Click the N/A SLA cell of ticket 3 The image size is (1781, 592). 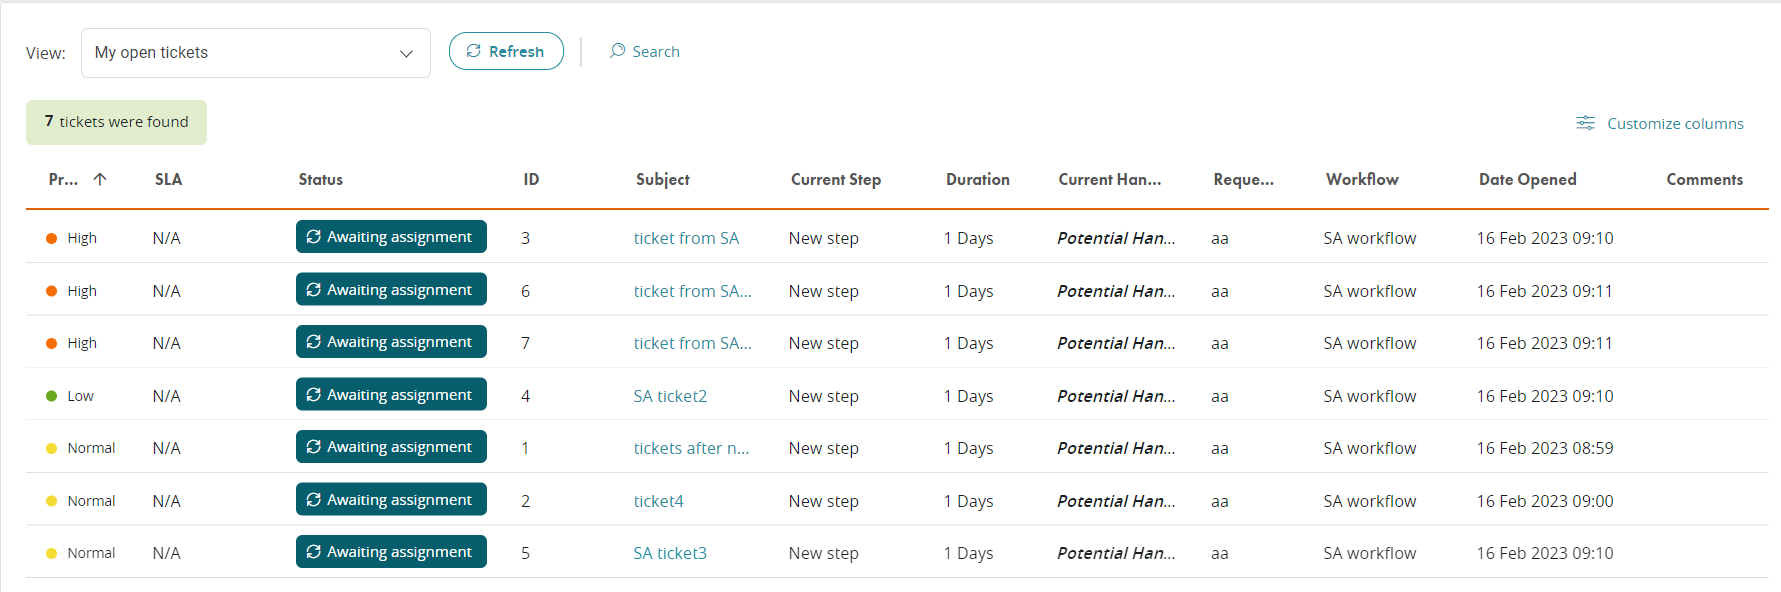(x=167, y=238)
